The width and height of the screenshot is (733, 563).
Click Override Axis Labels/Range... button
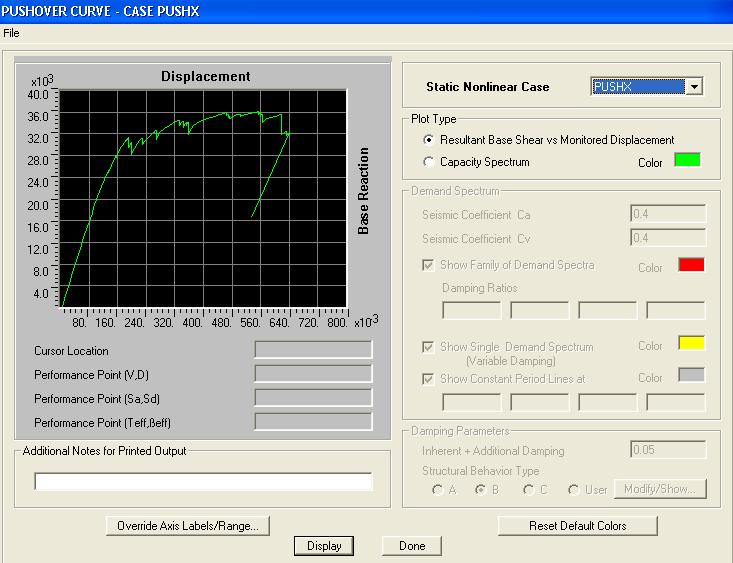[x=188, y=526]
